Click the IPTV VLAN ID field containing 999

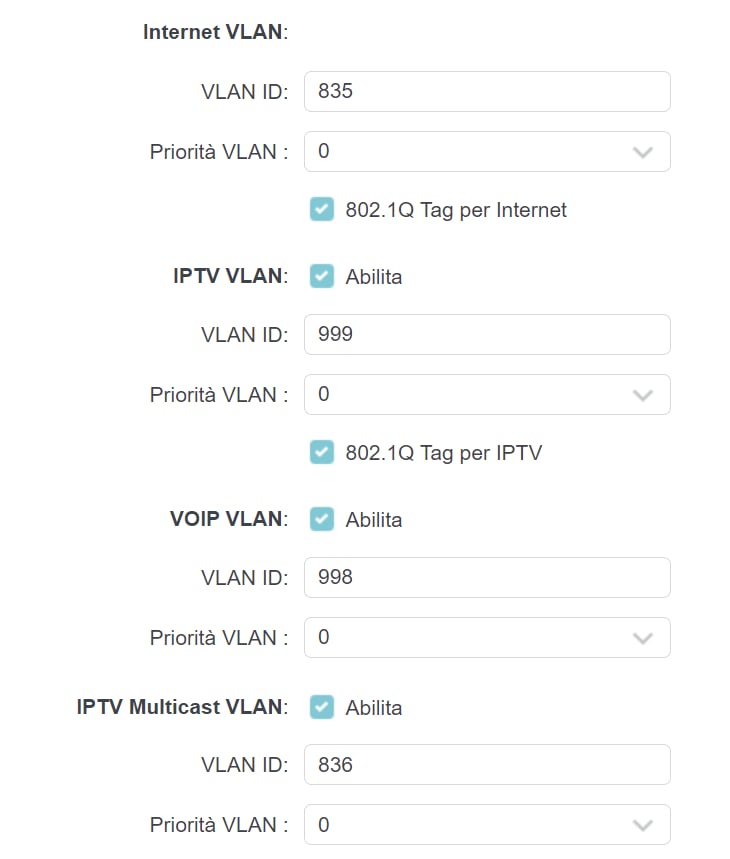point(487,334)
